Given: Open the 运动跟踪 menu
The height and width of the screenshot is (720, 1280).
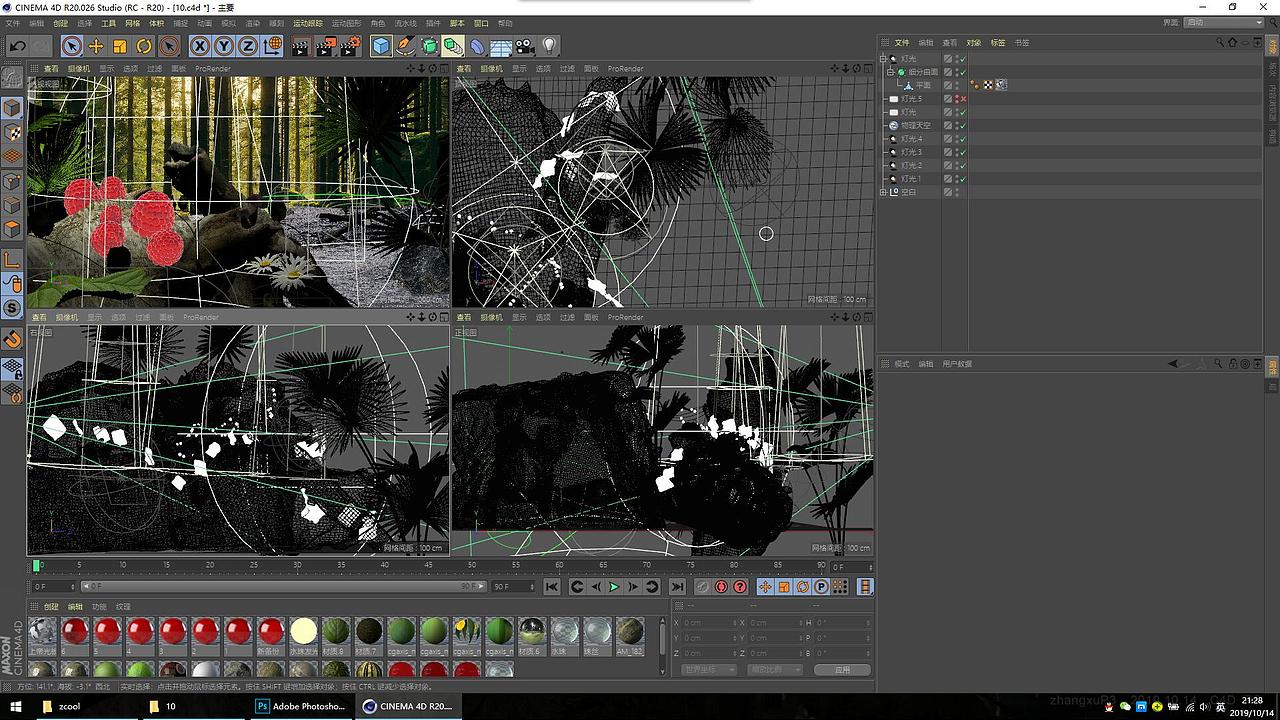Looking at the screenshot, I should coord(308,23).
